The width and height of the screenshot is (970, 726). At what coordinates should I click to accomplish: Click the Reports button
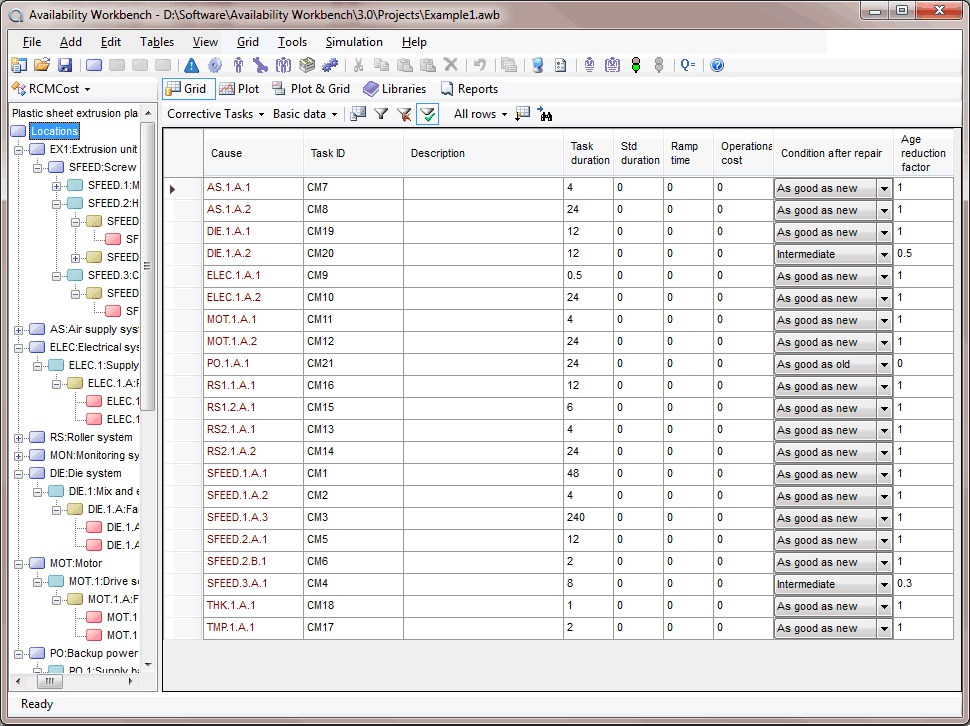coord(469,89)
